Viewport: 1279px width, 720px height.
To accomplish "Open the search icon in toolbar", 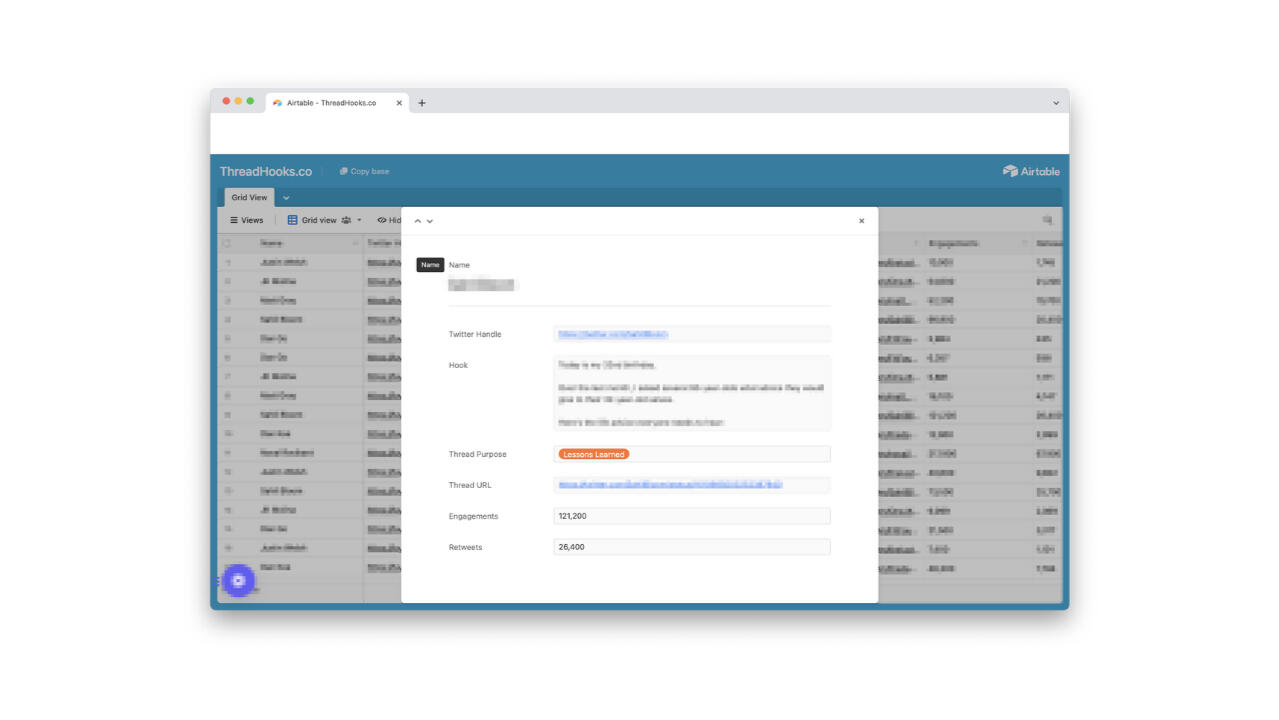I will [1047, 220].
